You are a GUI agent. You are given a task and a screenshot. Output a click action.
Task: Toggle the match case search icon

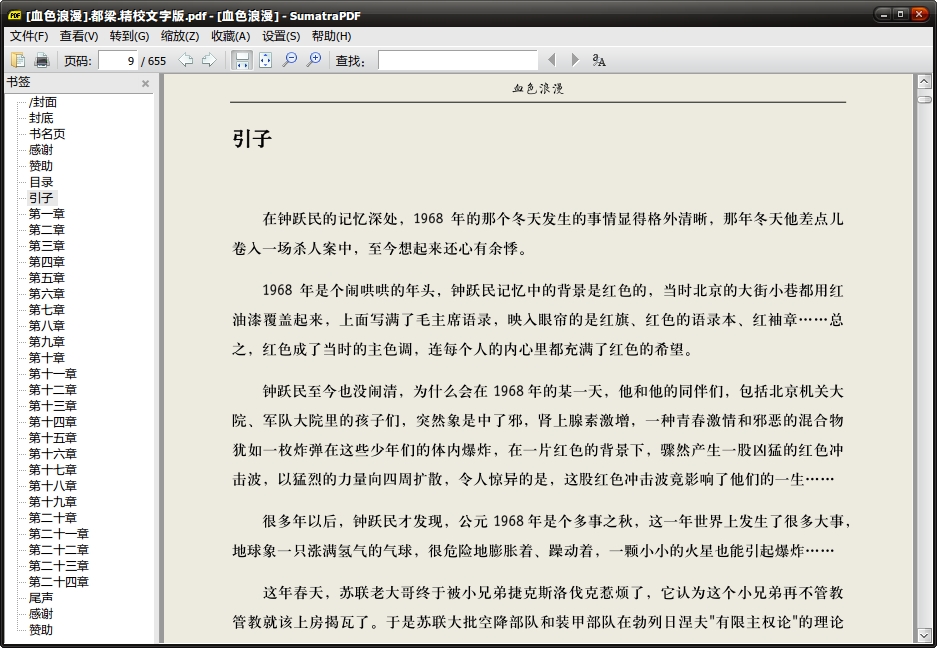pyautogui.click(x=599, y=60)
